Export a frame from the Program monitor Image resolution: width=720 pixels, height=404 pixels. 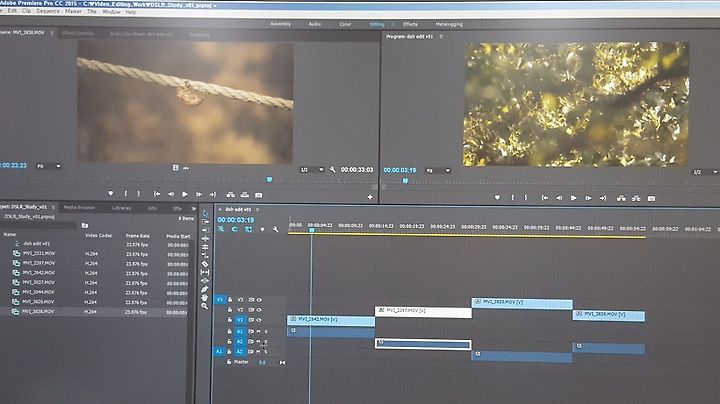pos(651,198)
